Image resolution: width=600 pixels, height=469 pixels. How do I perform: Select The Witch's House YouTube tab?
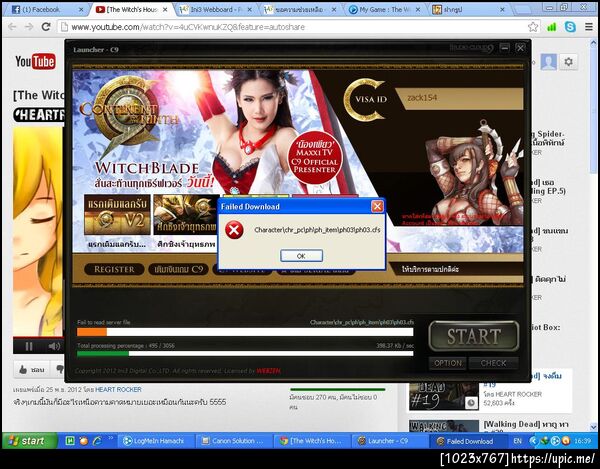pos(130,10)
